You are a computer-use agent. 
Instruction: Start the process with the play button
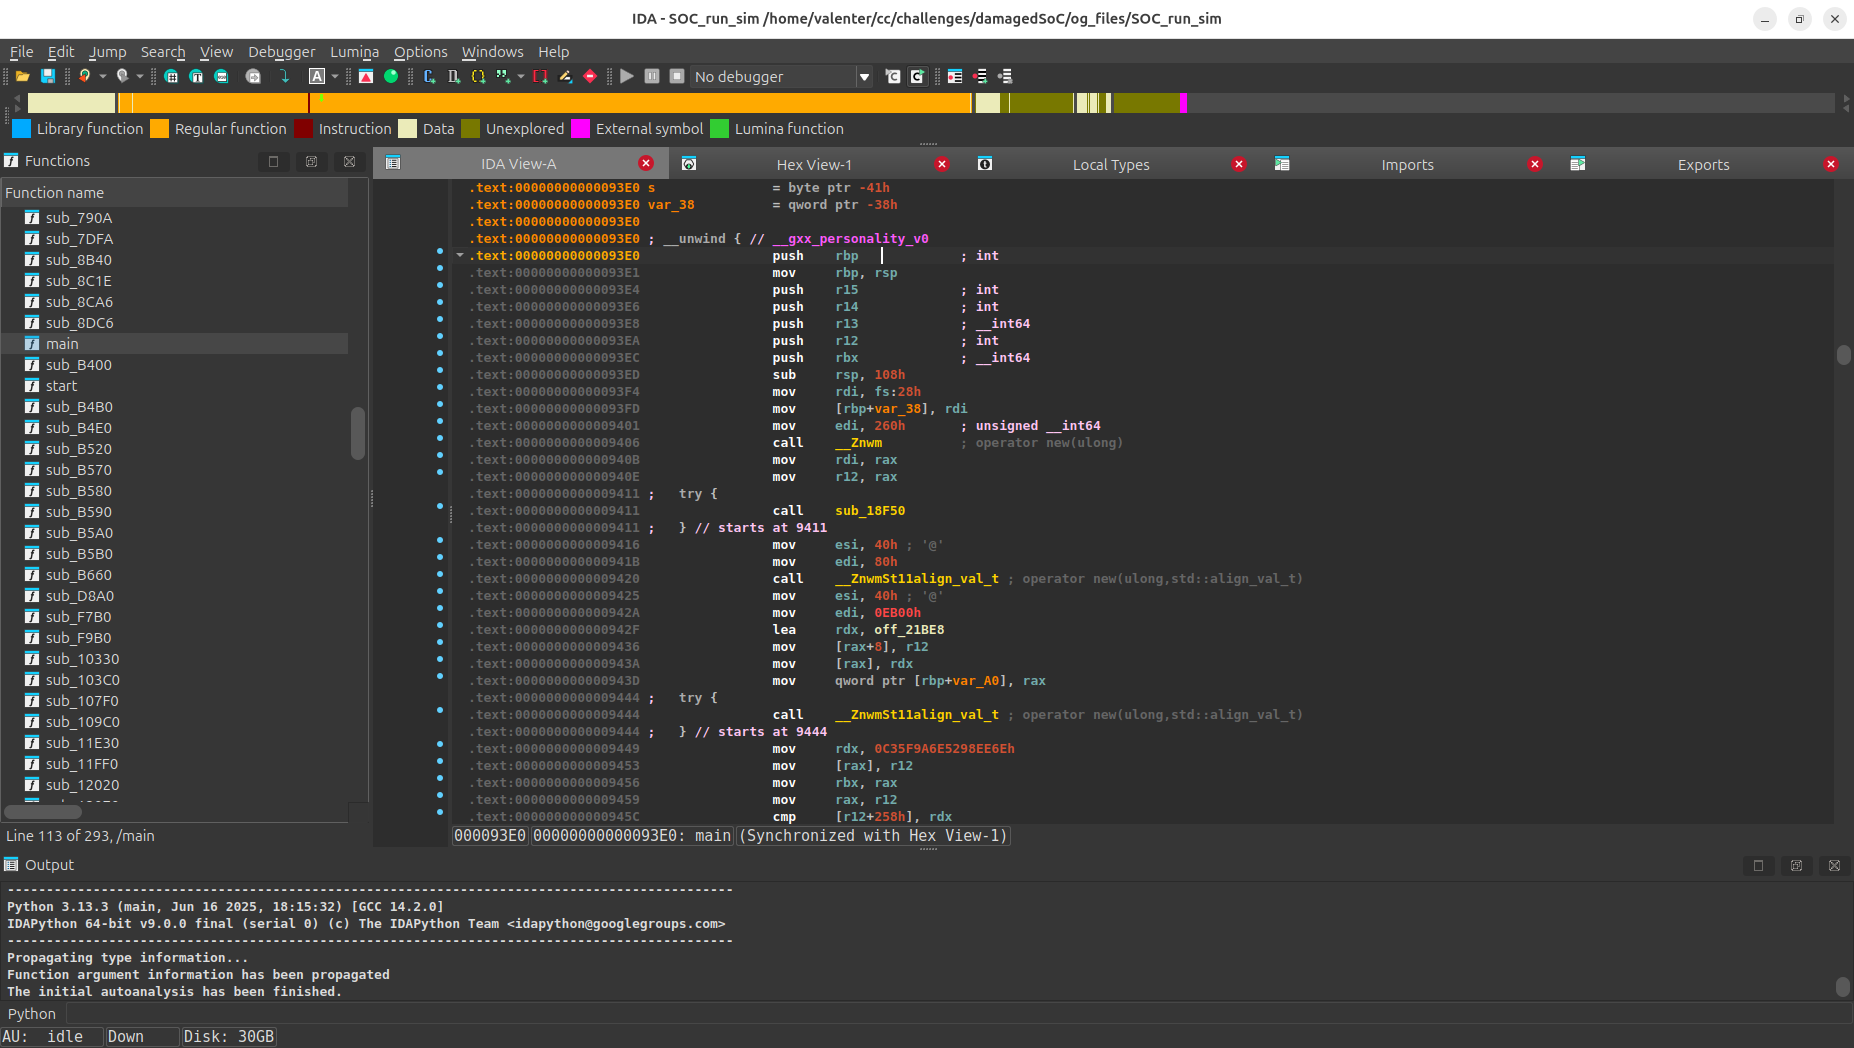pos(627,76)
